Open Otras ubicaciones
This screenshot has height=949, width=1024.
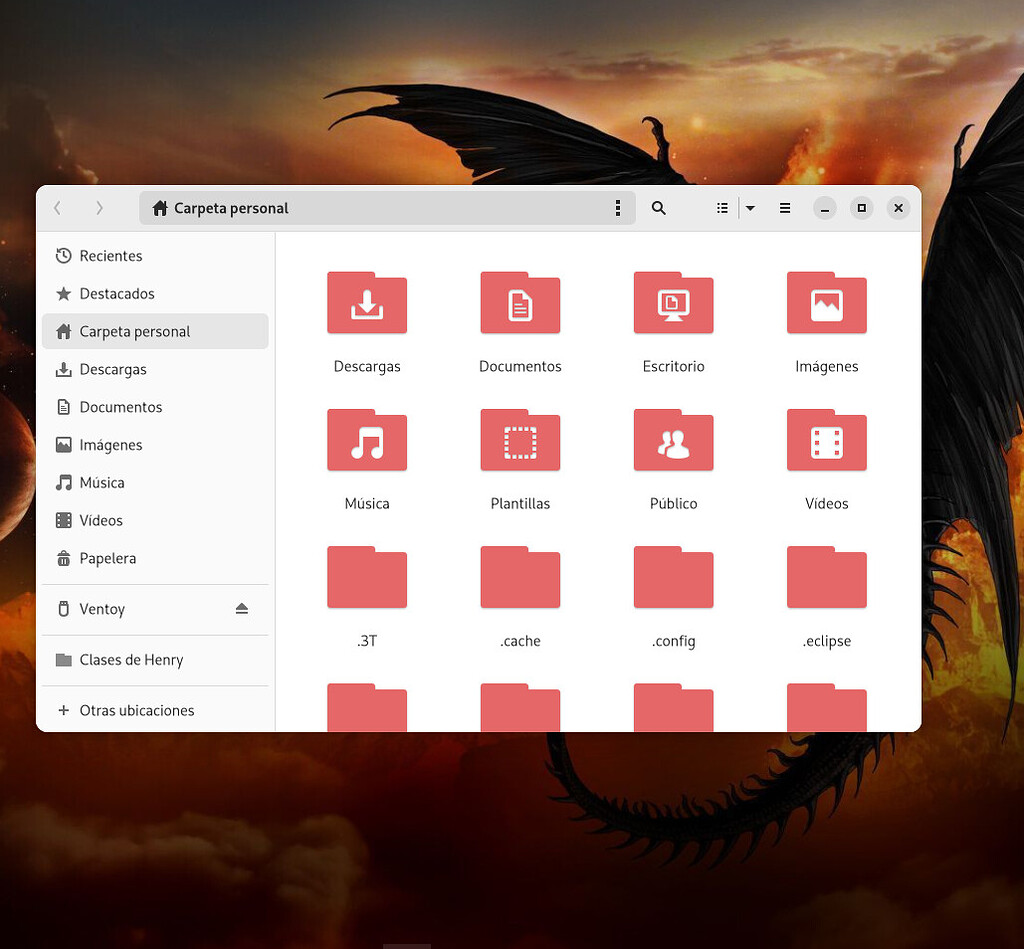[136, 710]
